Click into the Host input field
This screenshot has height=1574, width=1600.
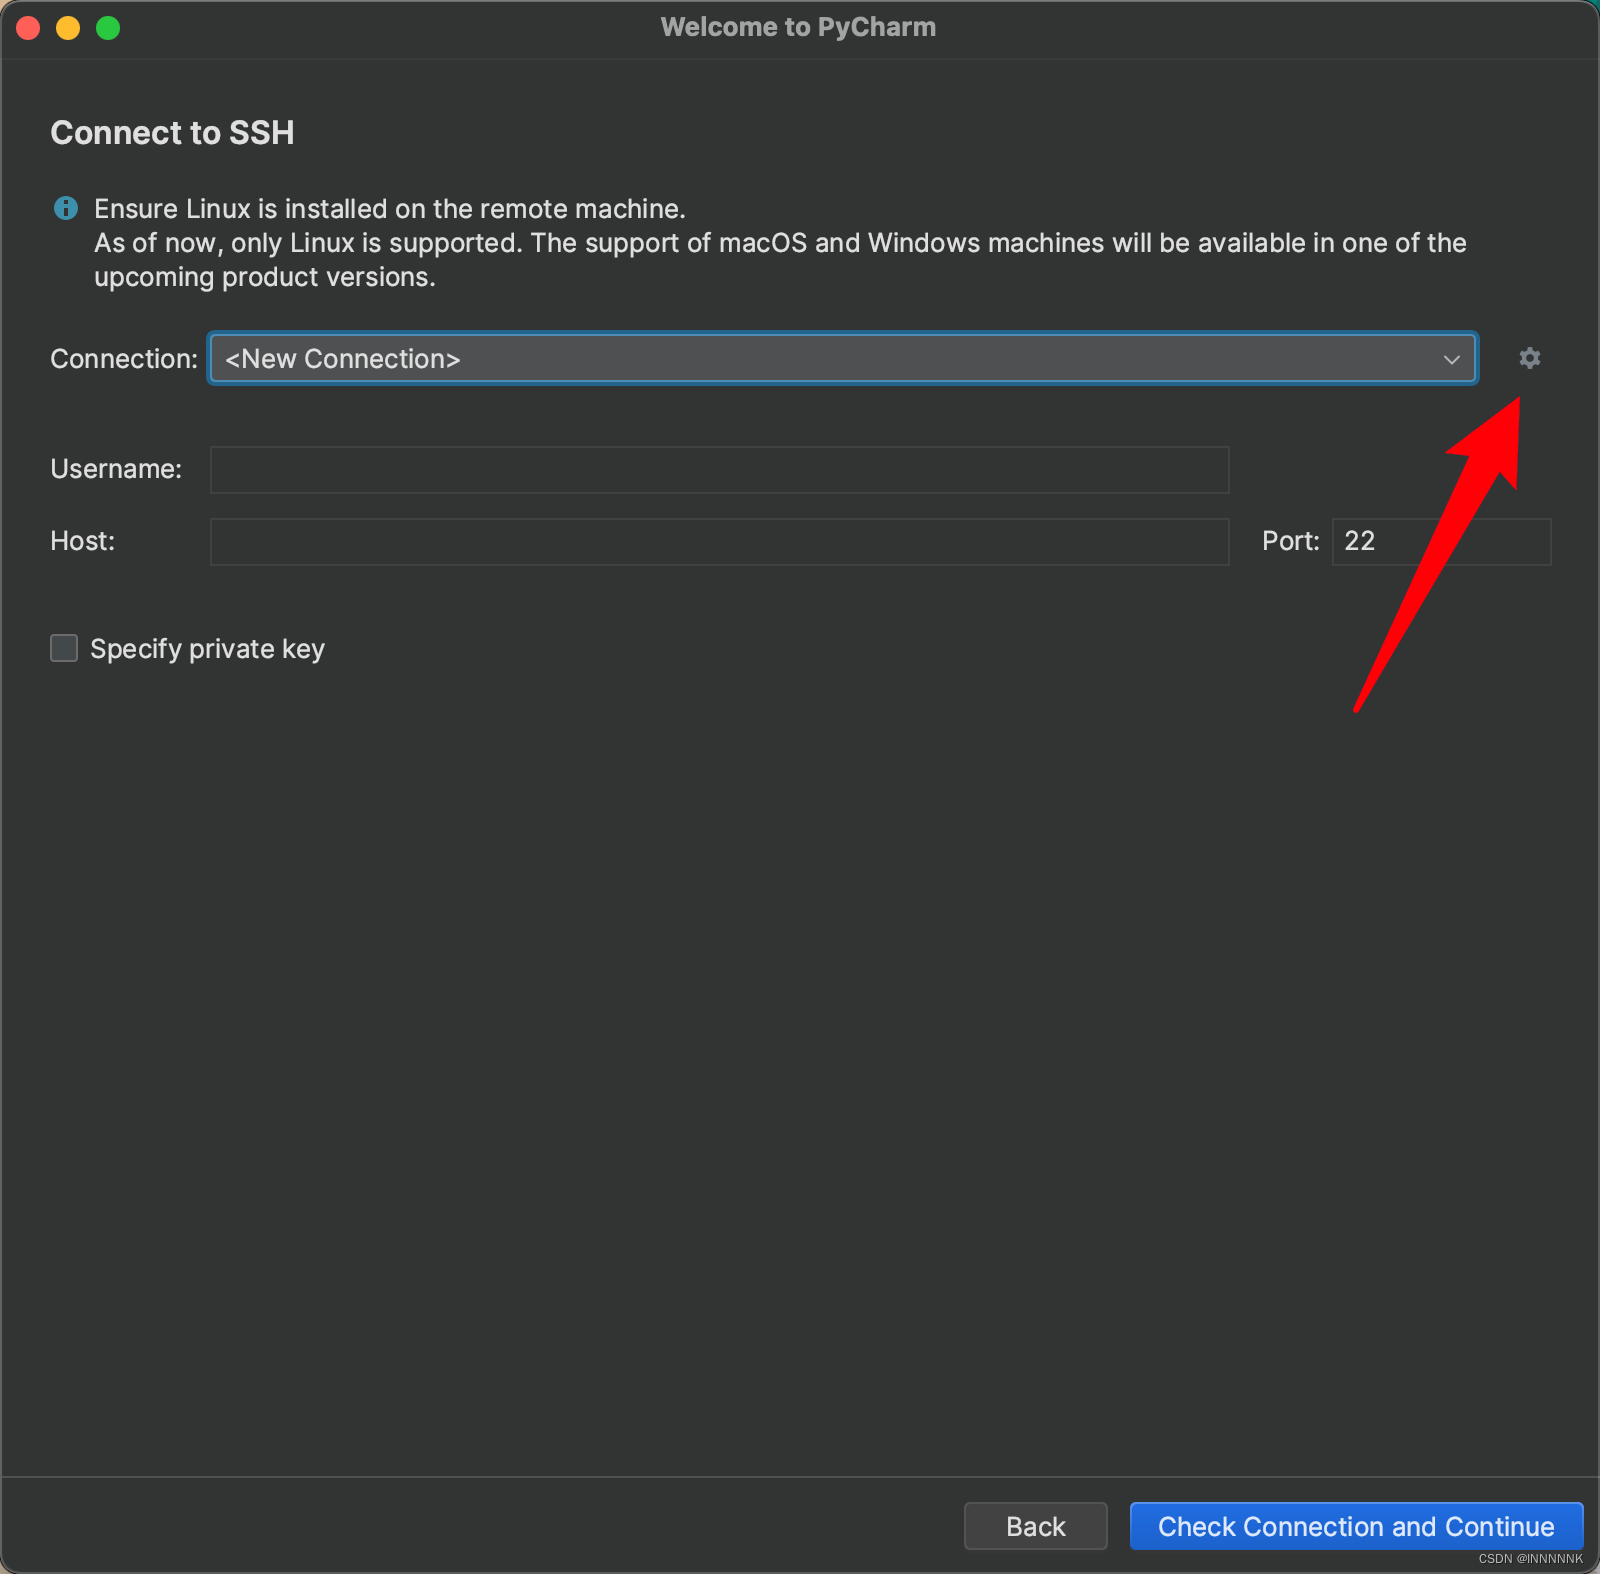click(719, 541)
